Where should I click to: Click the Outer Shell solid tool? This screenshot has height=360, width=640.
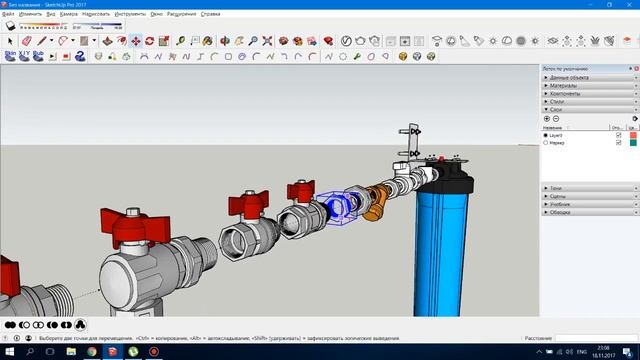10,325
